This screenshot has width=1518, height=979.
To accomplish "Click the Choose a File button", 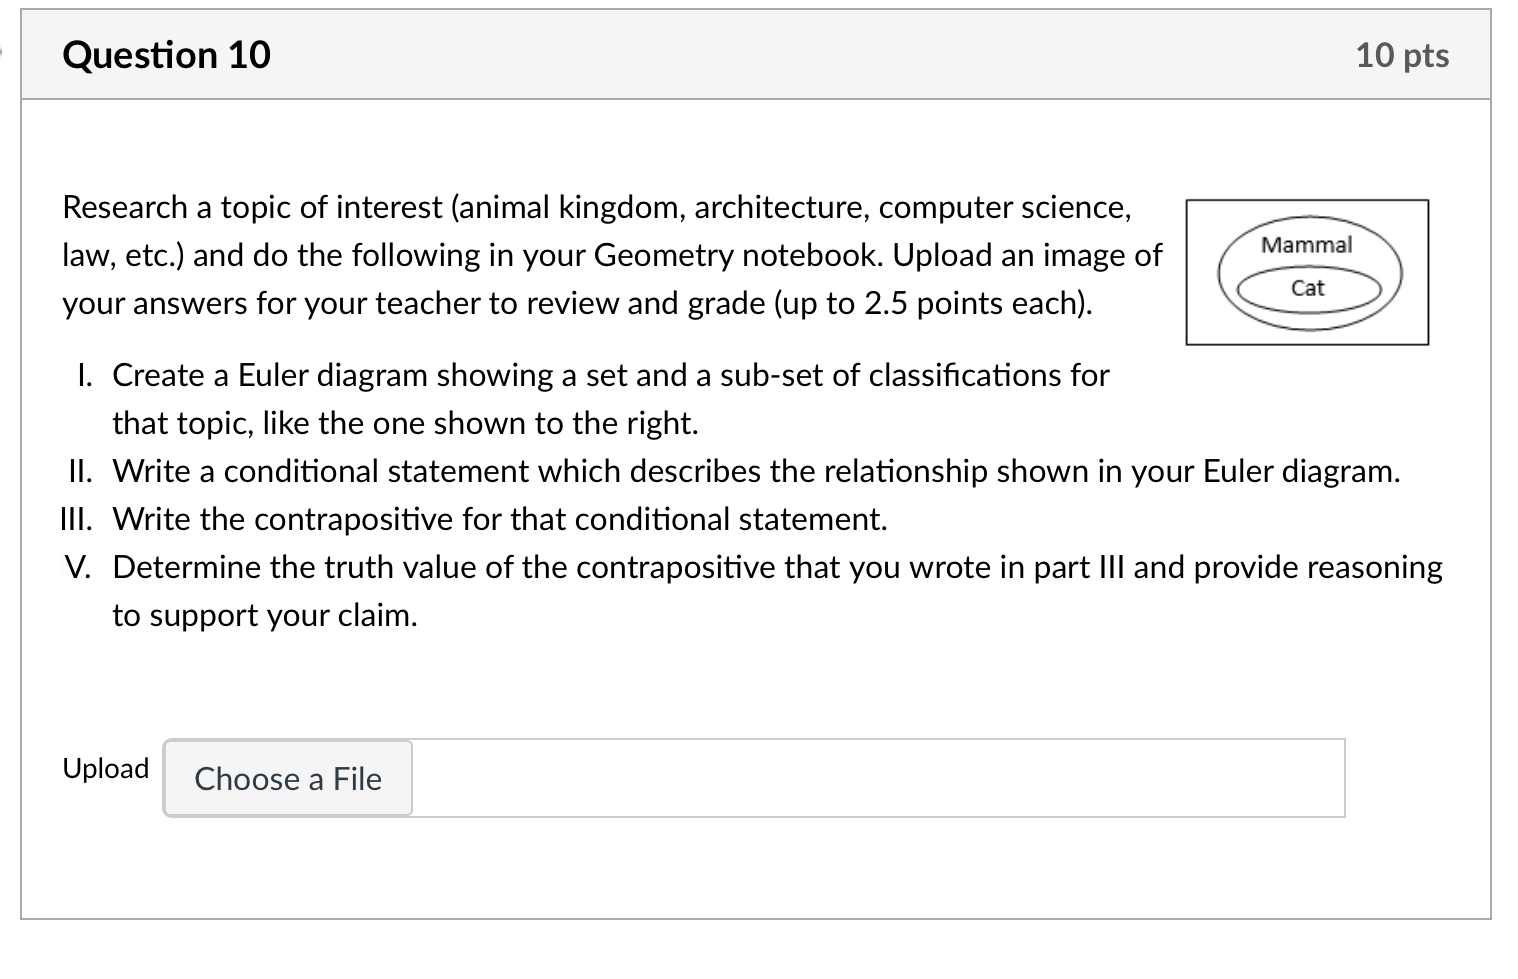I will pyautogui.click(x=288, y=778).
